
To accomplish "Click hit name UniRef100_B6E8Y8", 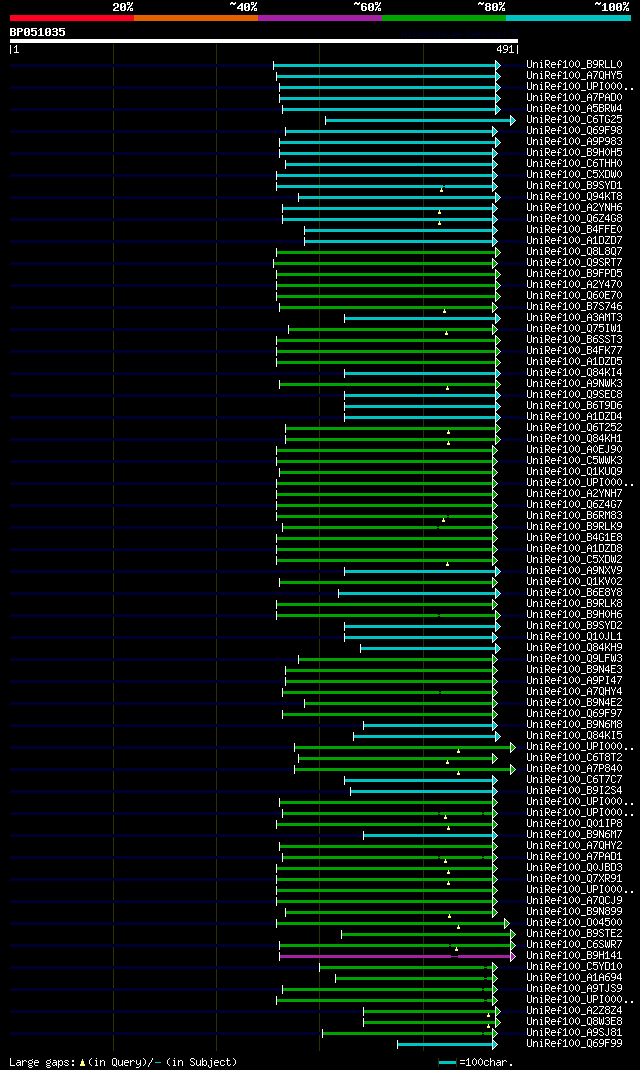I will [574, 592].
